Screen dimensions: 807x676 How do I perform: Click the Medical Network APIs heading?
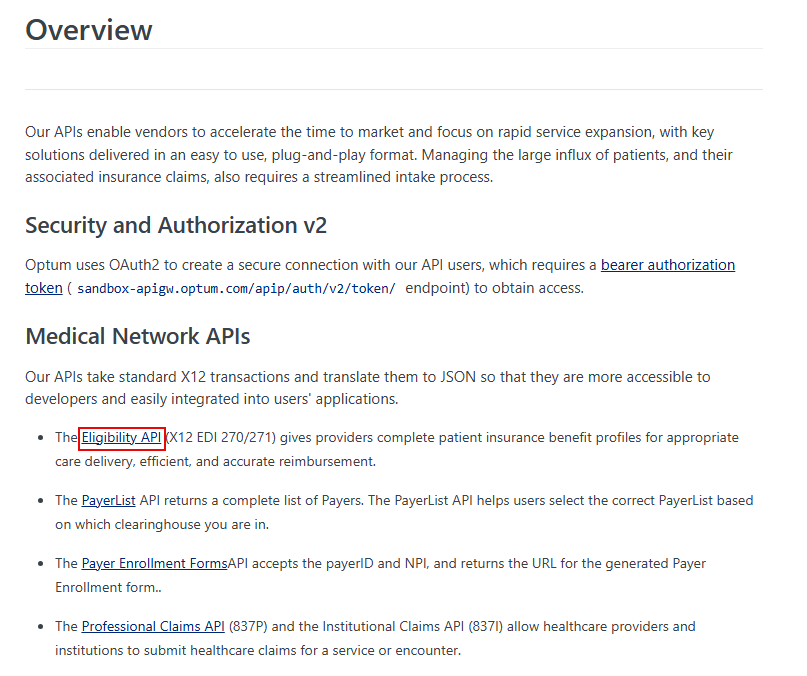point(137,336)
